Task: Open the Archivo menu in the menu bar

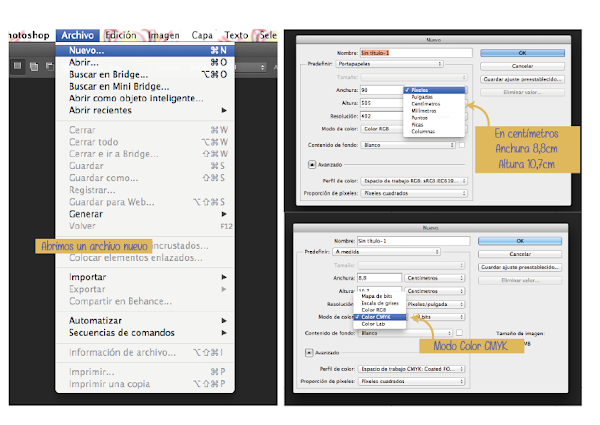Action: [78, 35]
